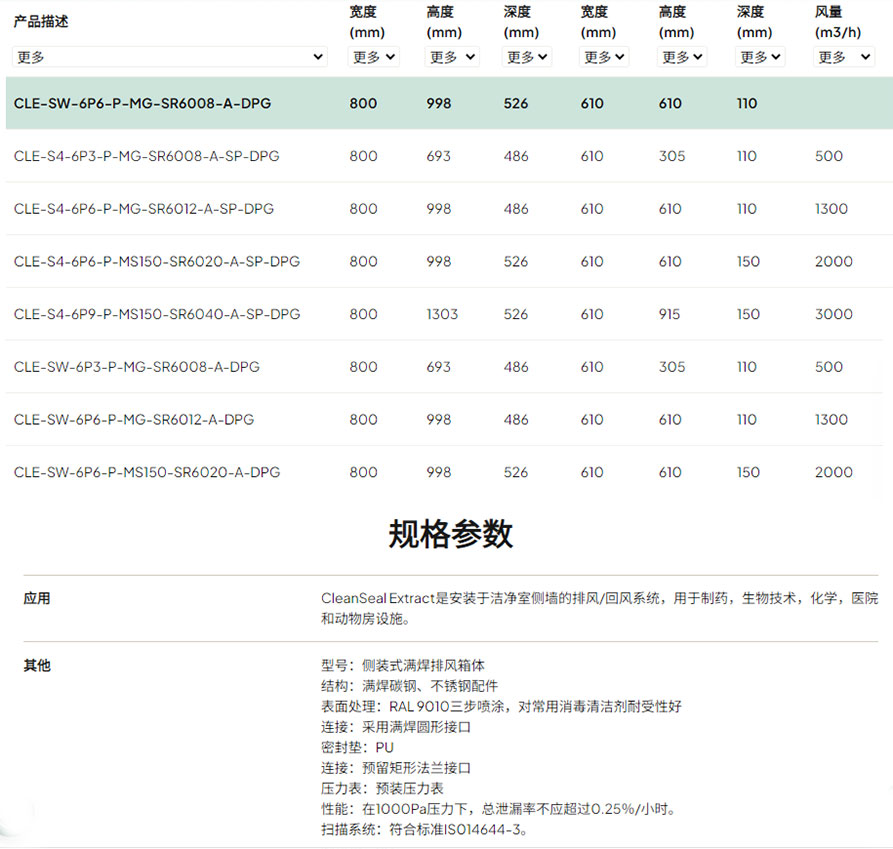This screenshot has width=893, height=849.
Task: Open the 更多 dropdown under 产品描述
Action: coord(170,57)
